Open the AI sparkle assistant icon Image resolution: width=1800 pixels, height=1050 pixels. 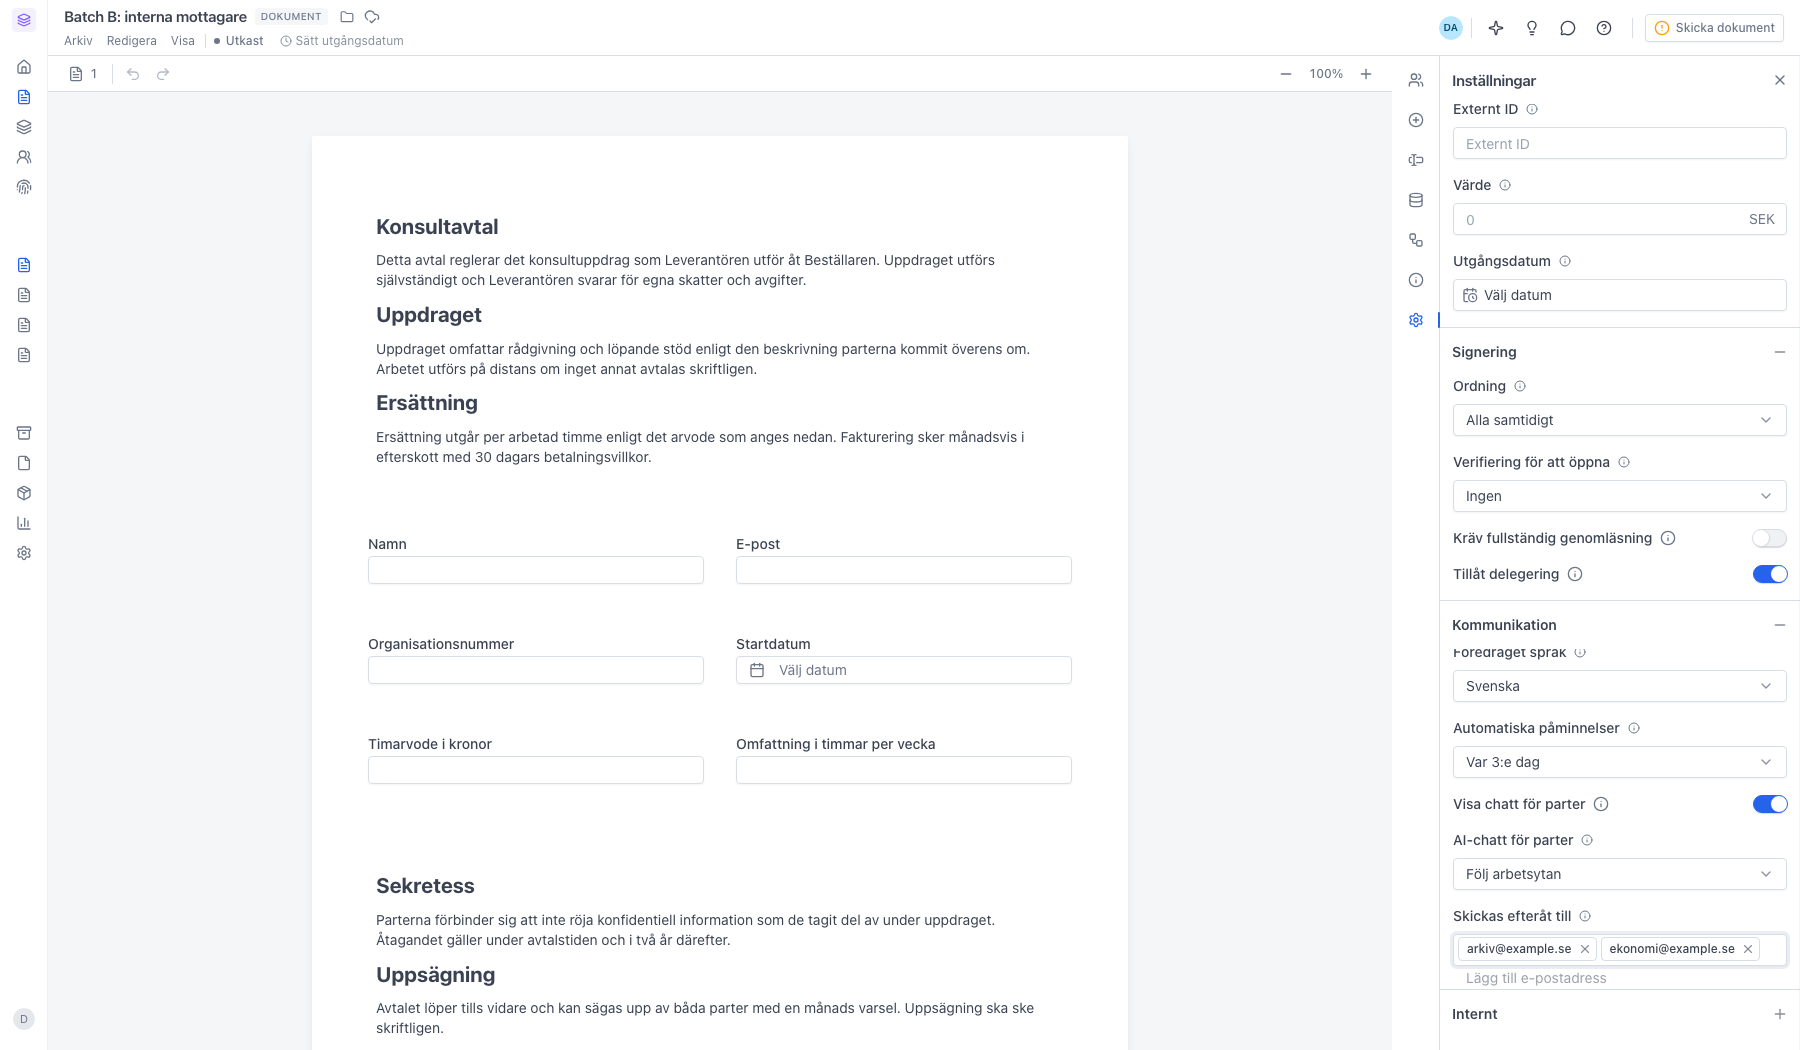click(x=1496, y=28)
